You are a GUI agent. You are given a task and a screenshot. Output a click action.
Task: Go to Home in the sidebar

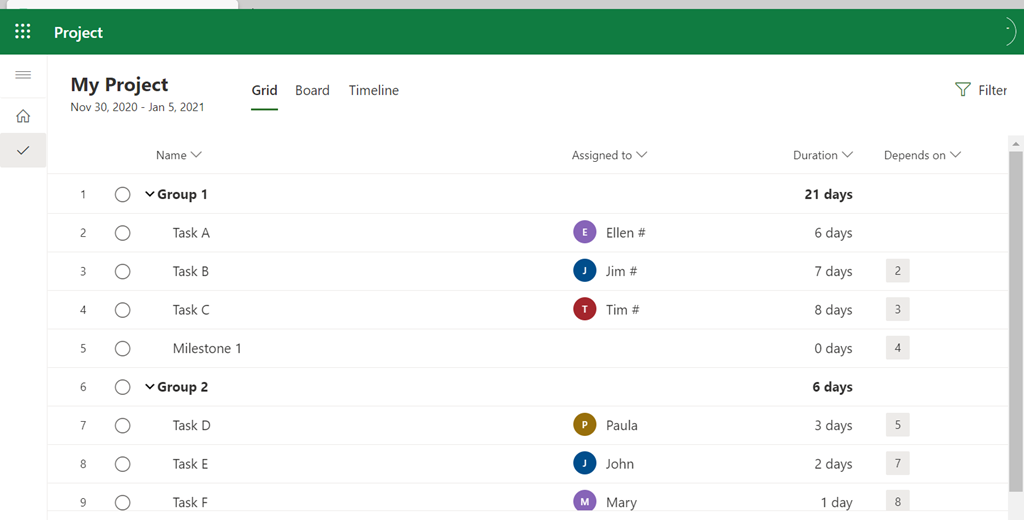[23, 116]
